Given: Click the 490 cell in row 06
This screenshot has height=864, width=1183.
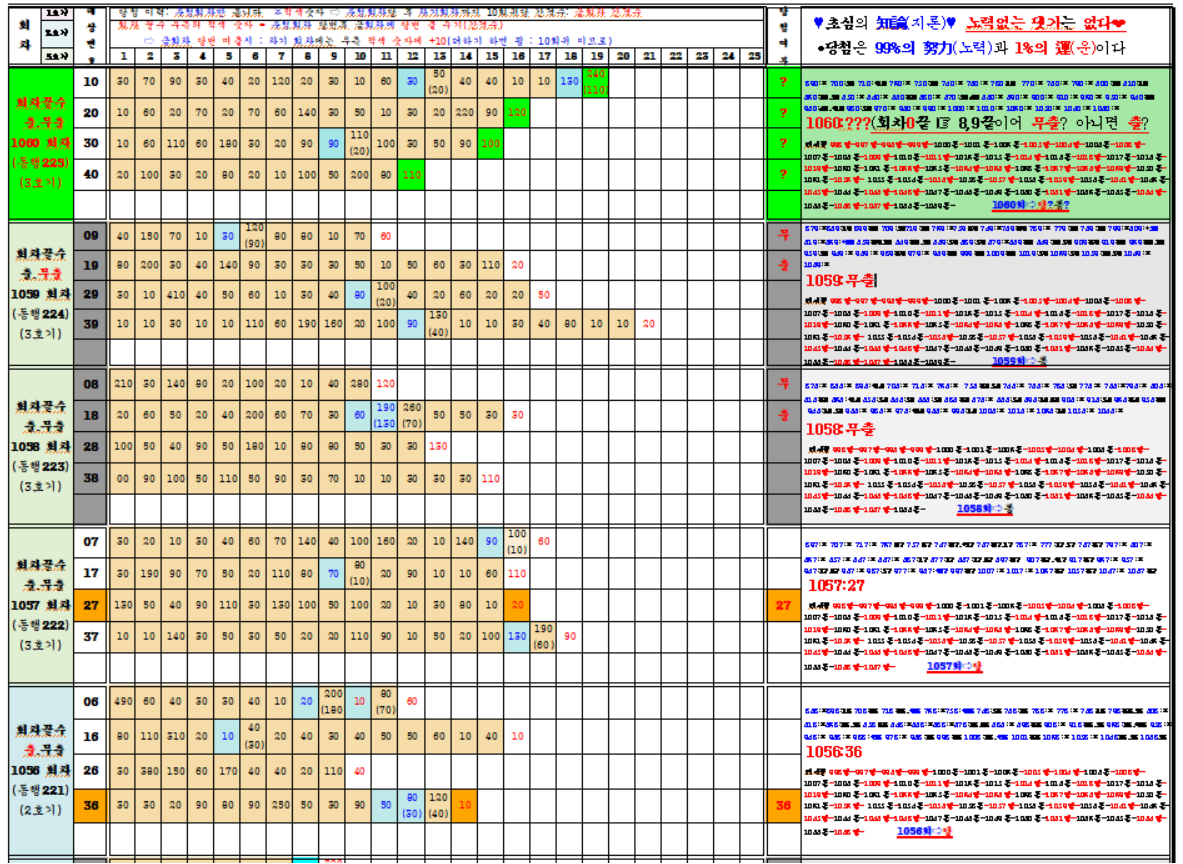Looking at the screenshot, I should (123, 702).
